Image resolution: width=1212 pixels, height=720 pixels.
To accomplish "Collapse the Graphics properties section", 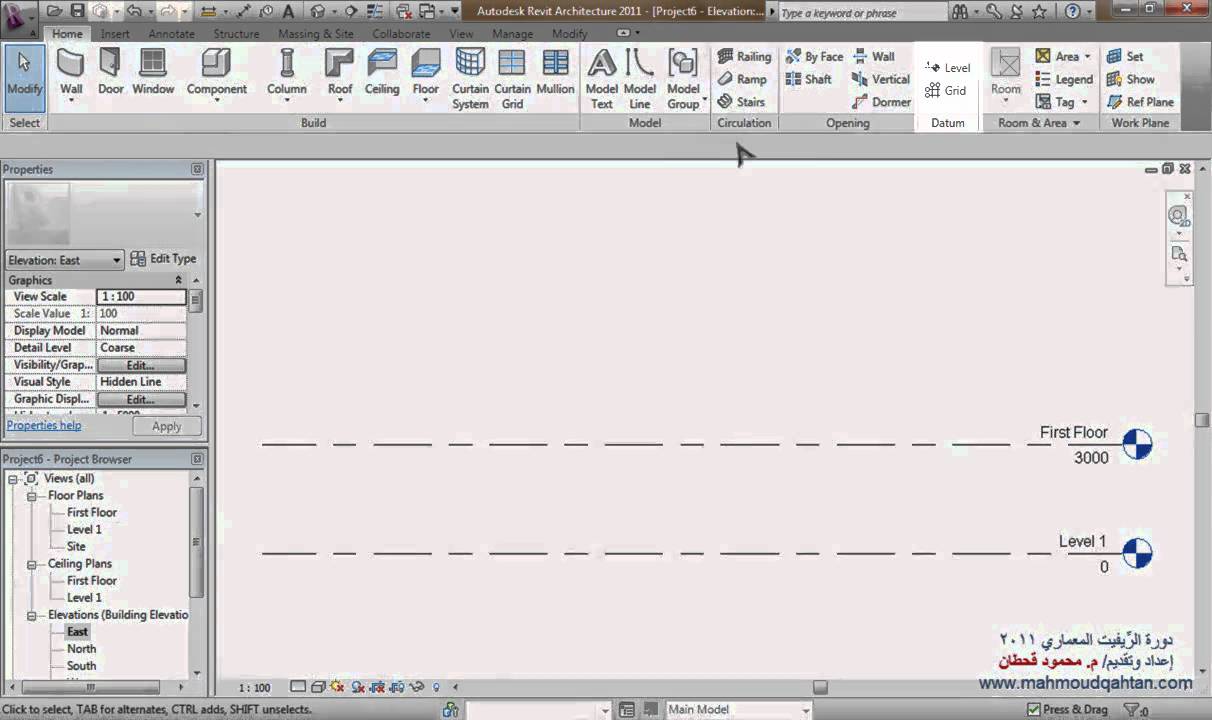I will pyautogui.click(x=179, y=280).
